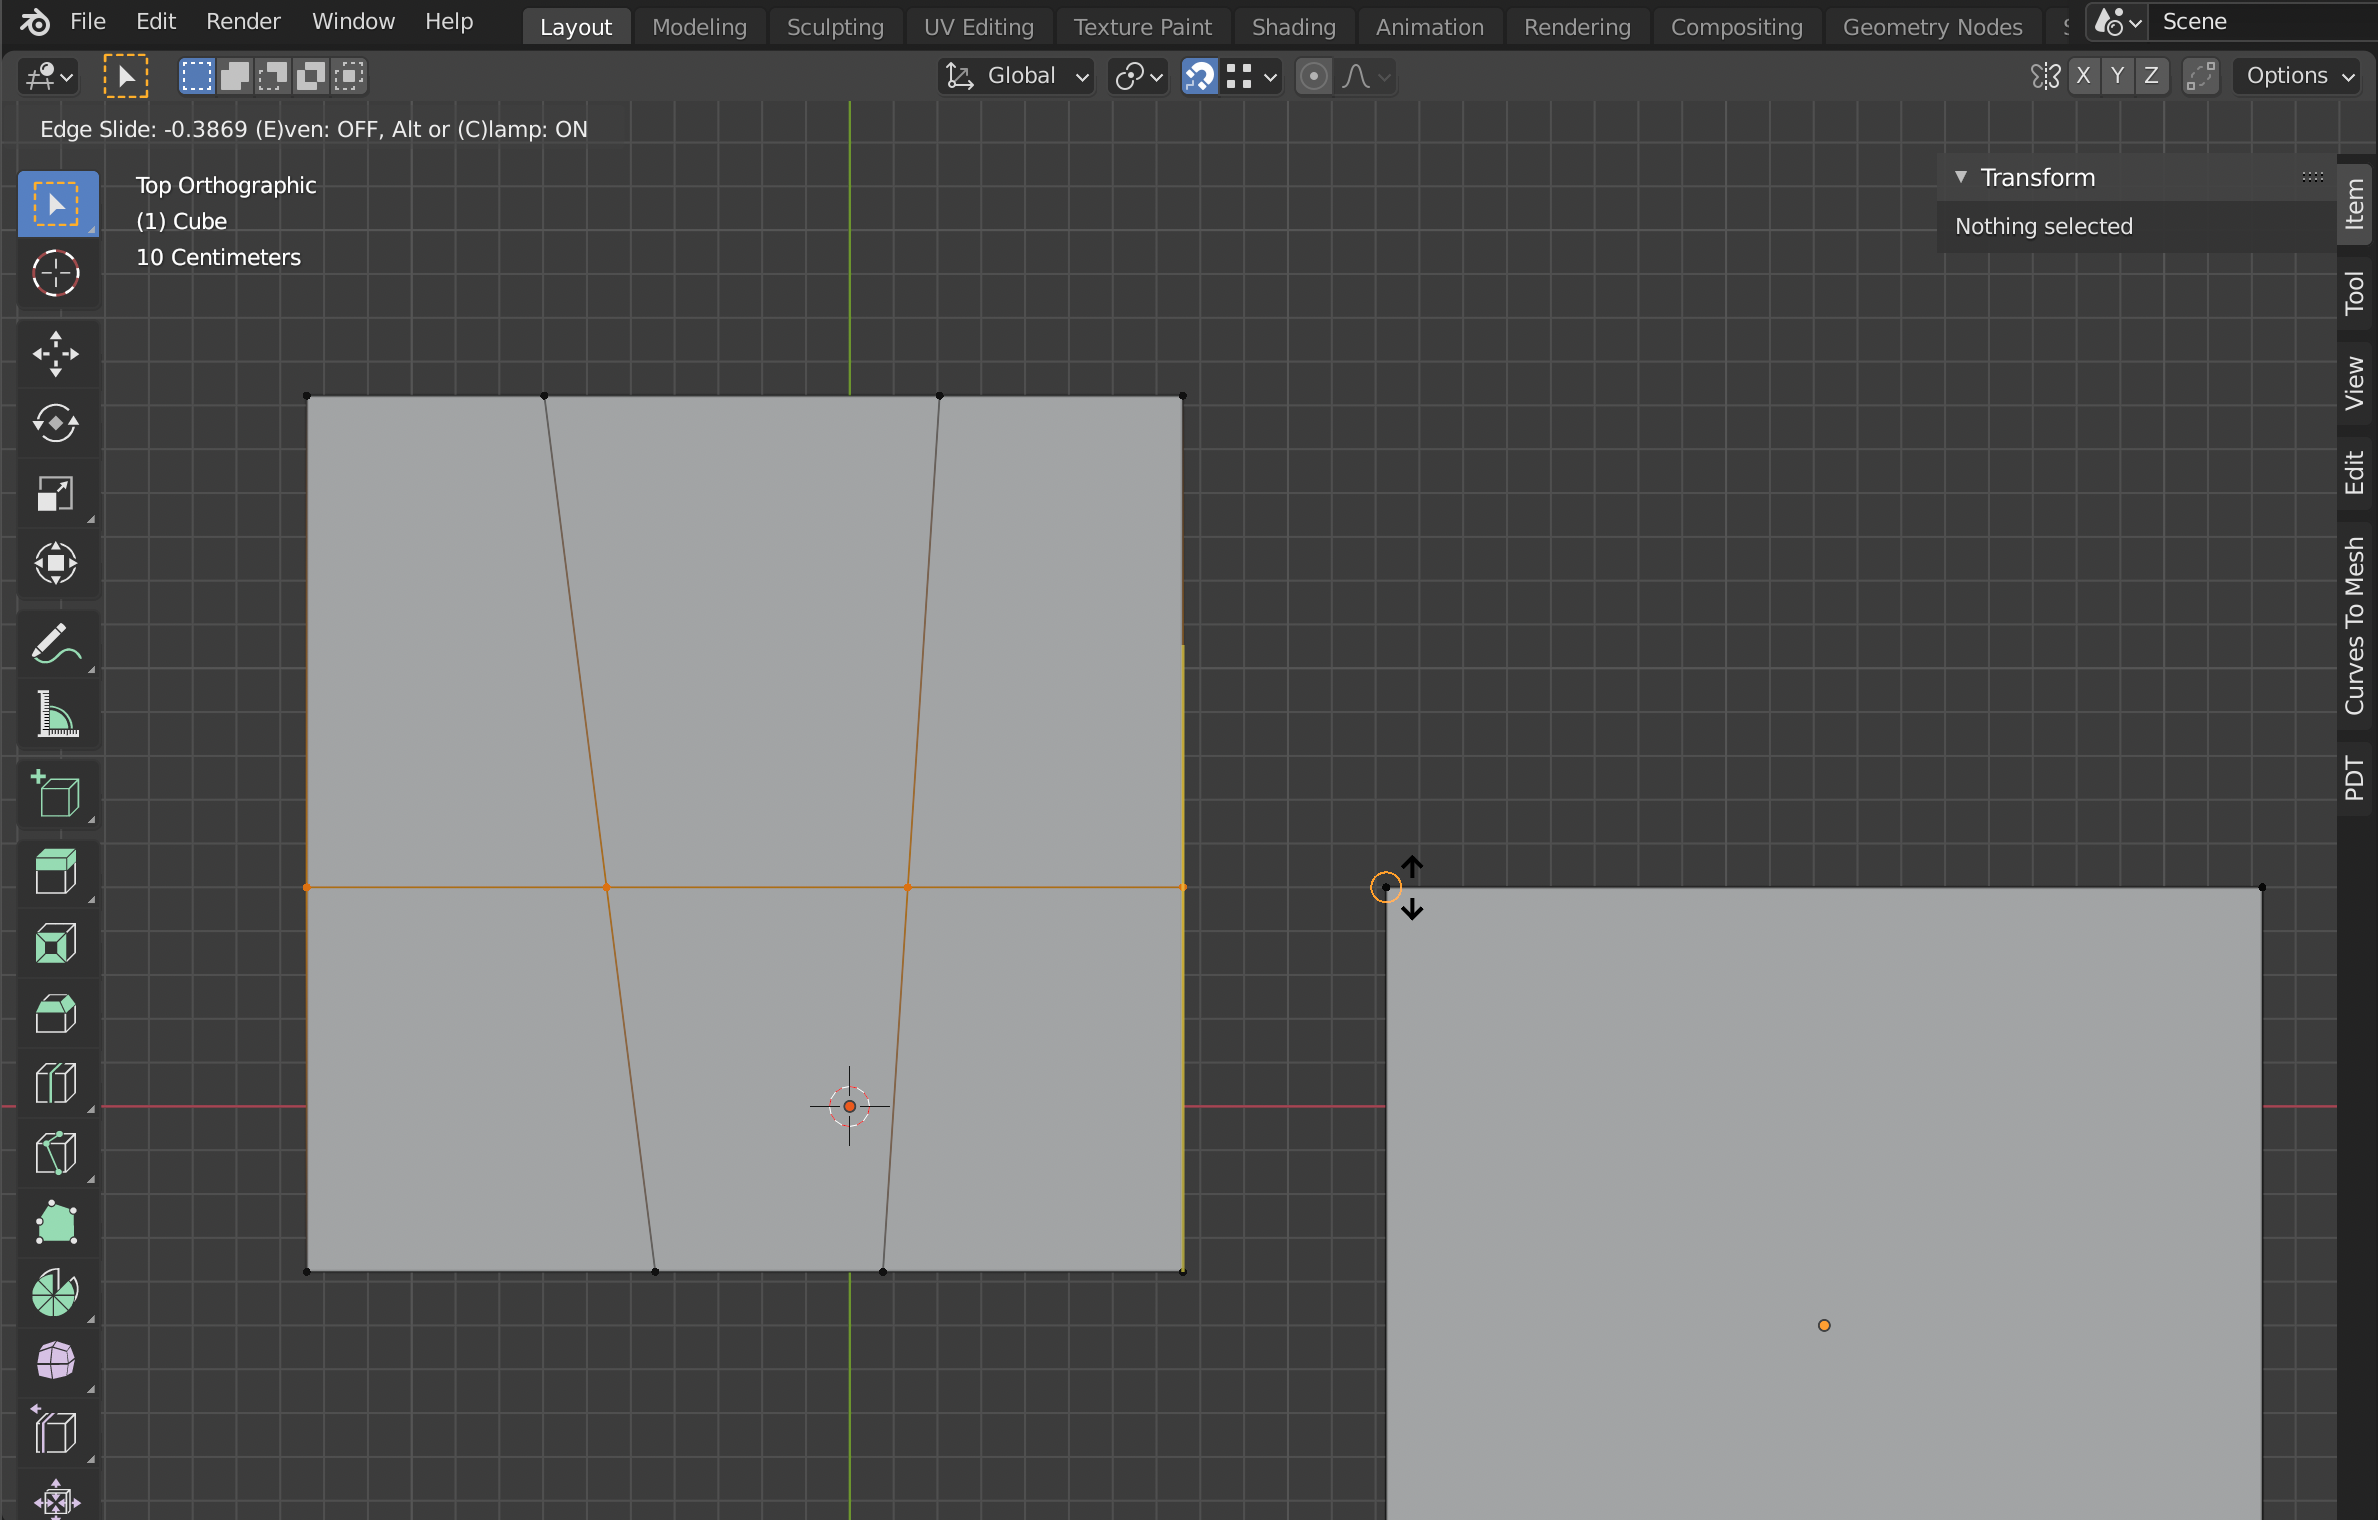
Task: Toggle proportional editing
Action: coord(1314,76)
